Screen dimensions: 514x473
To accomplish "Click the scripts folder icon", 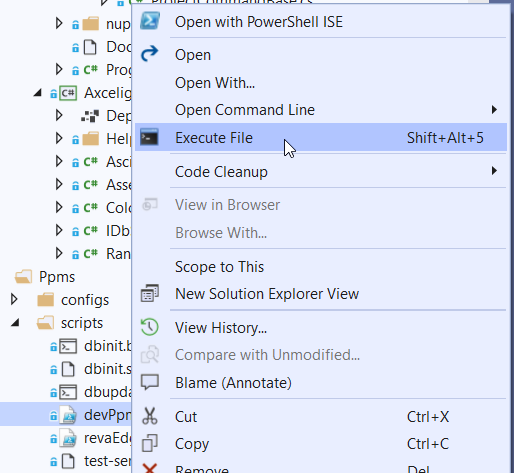I will click(45, 323).
